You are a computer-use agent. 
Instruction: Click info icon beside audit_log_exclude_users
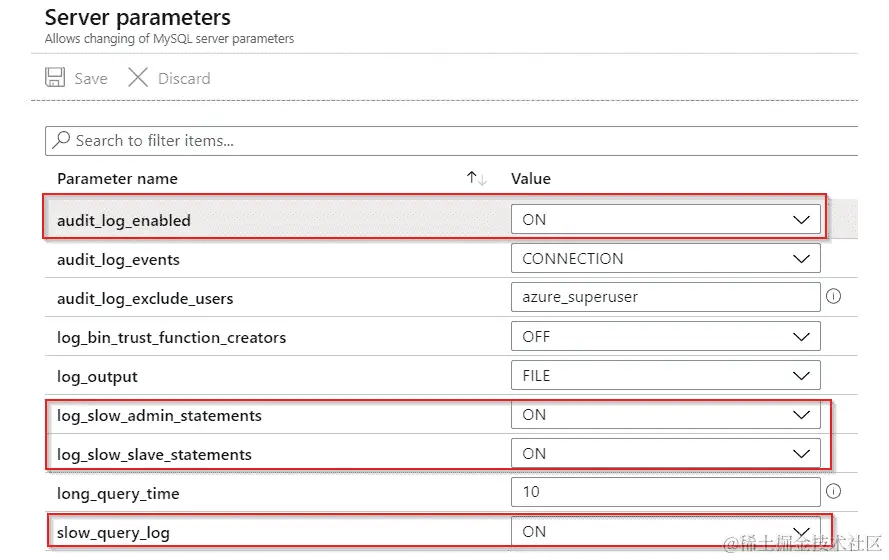coord(832,297)
